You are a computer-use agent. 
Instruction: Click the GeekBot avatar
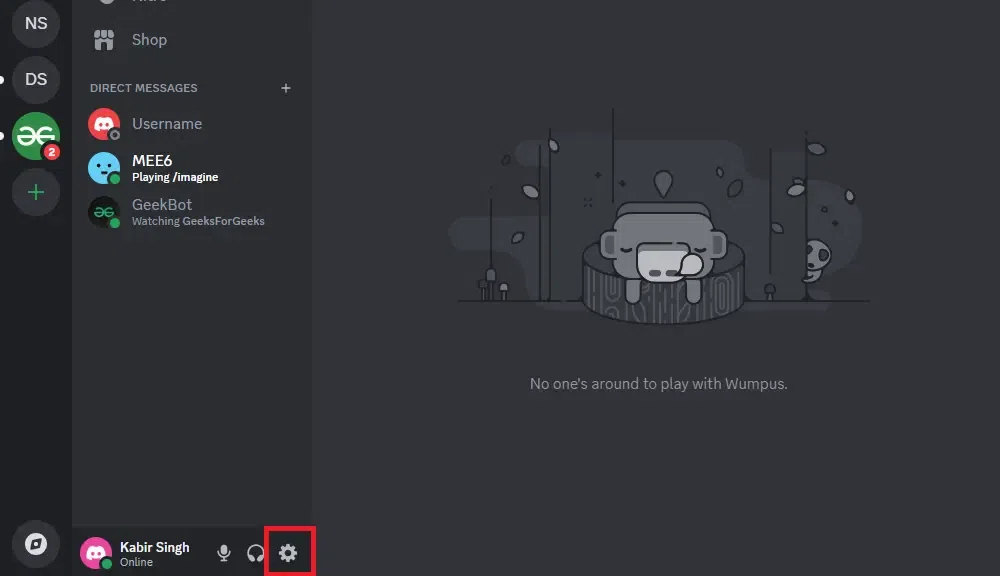point(104,212)
